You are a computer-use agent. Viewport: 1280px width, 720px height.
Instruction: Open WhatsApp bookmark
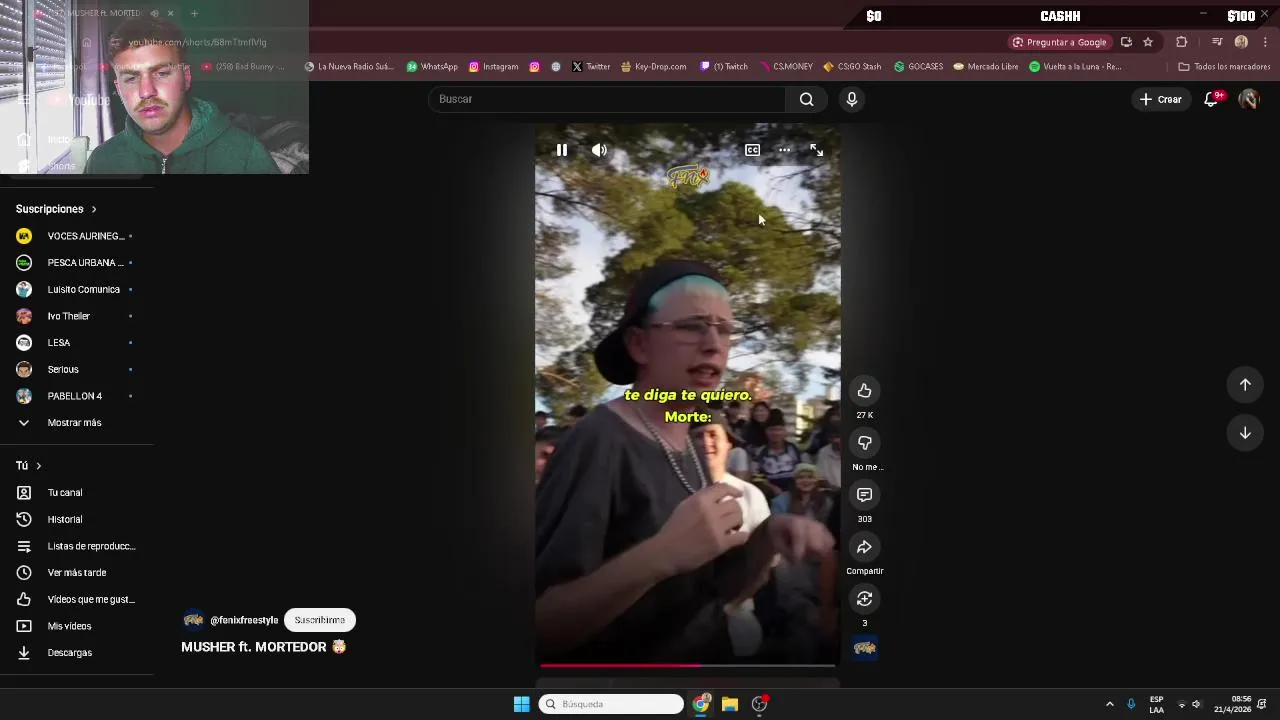point(432,67)
